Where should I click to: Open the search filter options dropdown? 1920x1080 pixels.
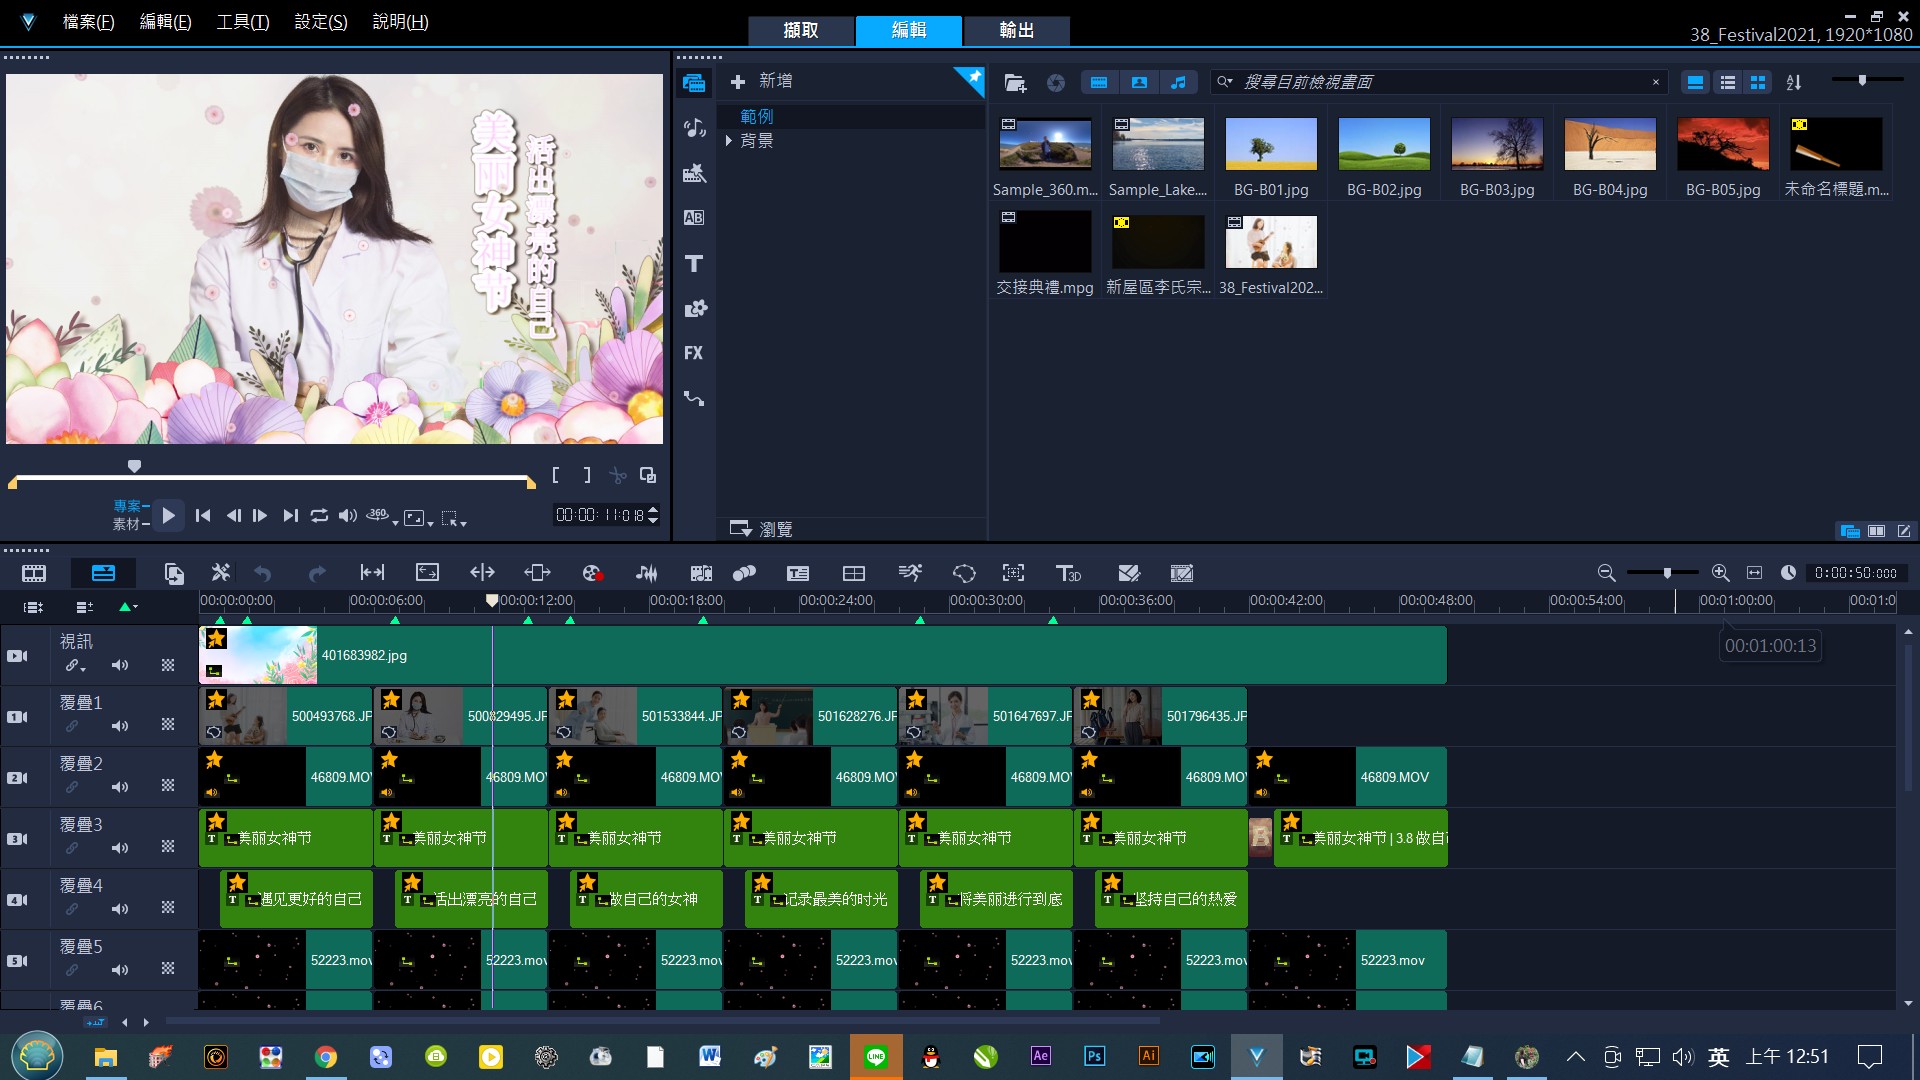(1224, 82)
